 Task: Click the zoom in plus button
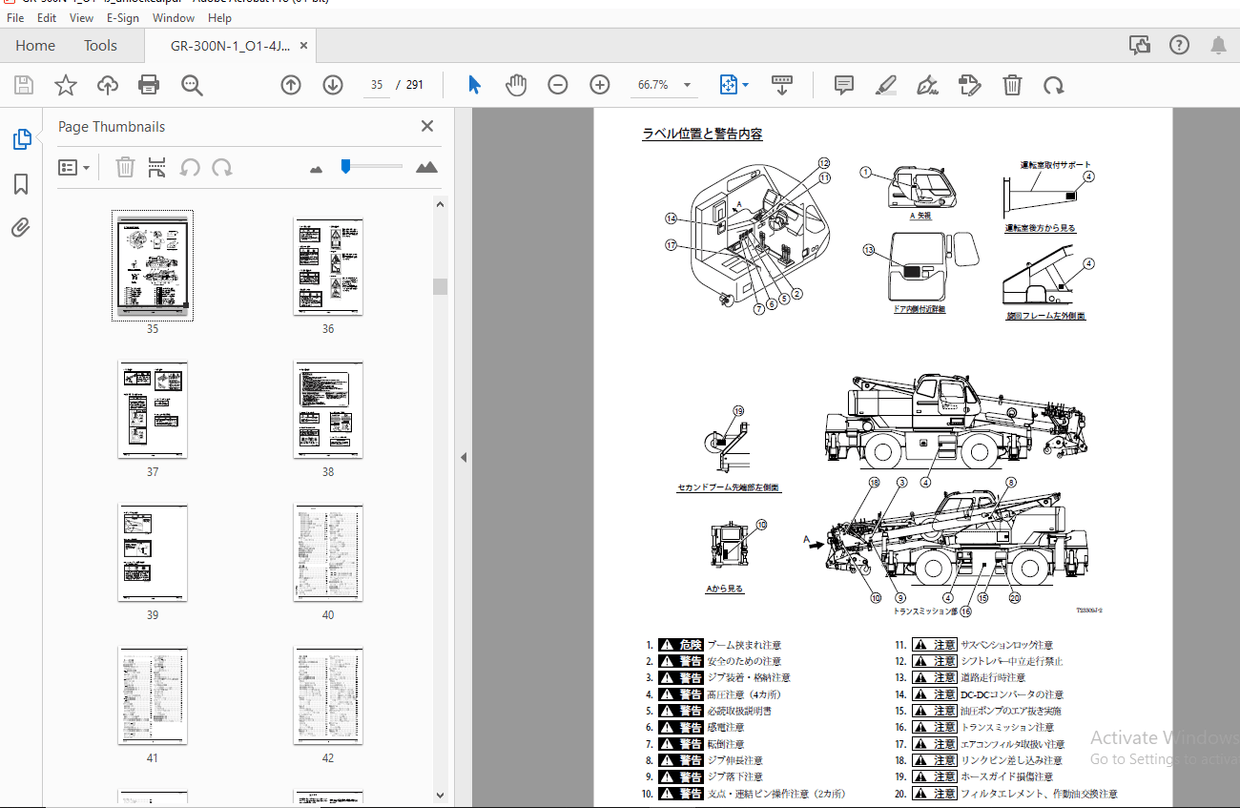(x=599, y=85)
